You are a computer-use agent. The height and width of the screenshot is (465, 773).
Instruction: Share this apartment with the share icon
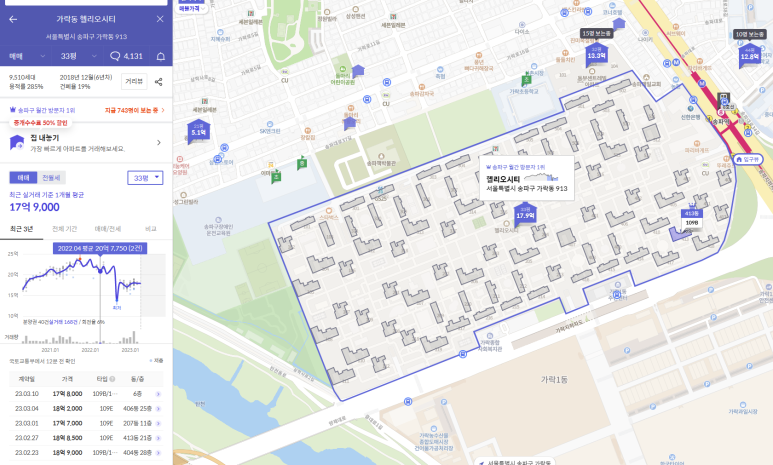point(158,82)
